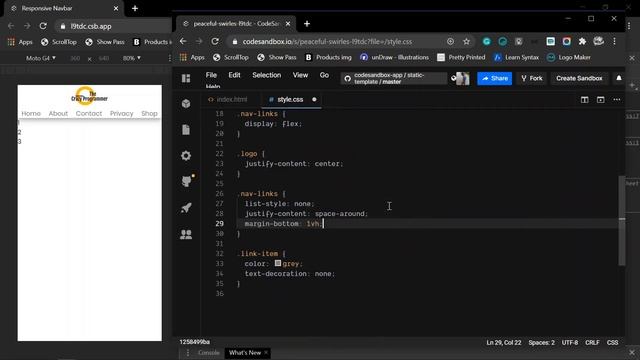This screenshot has width=640, height=360.
Task: Click CSS language mode in status bar
Action: [x=612, y=343]
